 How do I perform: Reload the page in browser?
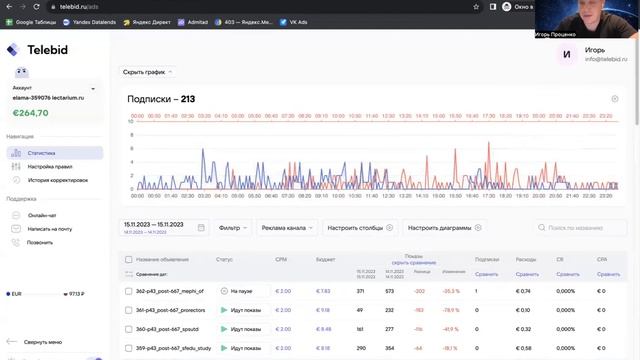pos(36,7)
